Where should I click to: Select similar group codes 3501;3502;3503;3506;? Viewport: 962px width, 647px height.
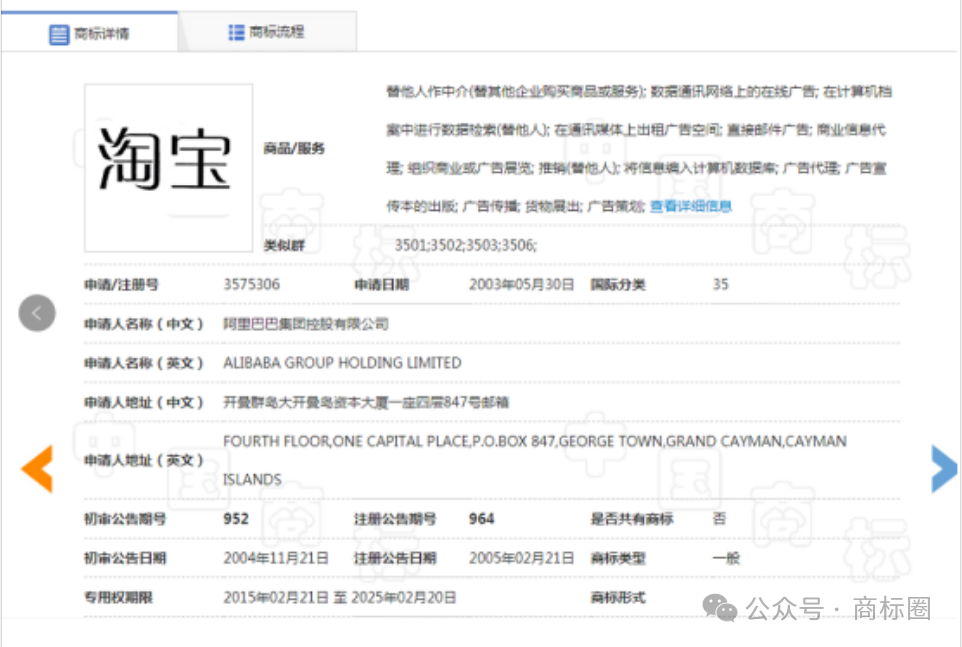point(466,245)
